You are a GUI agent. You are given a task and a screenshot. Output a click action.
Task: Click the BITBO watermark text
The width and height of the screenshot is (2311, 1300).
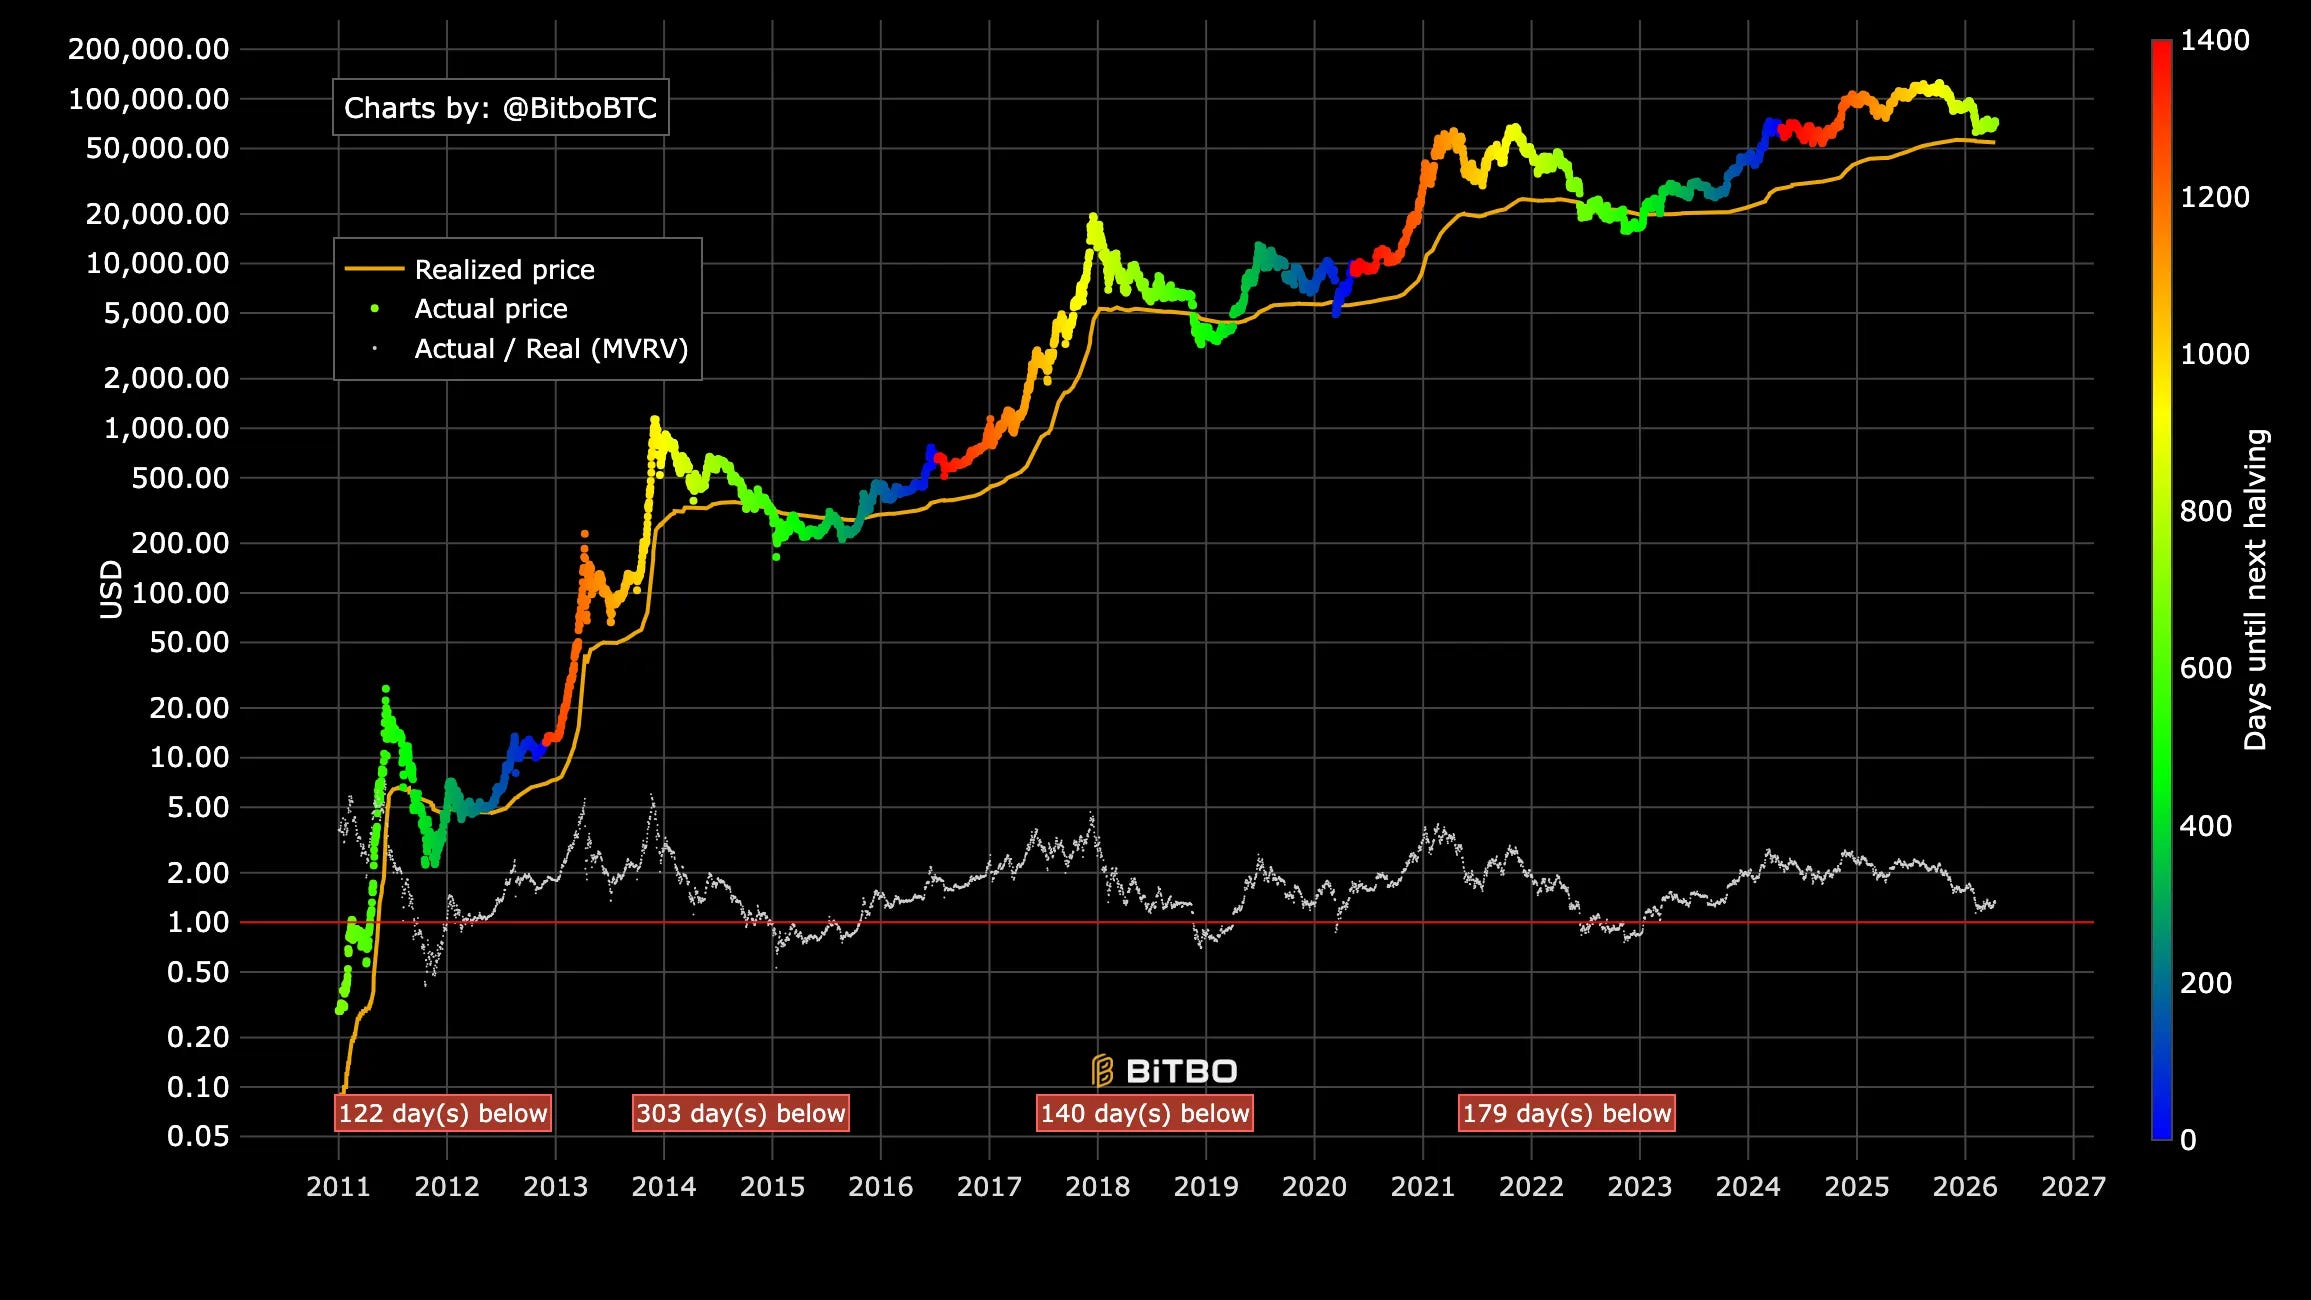pyautogui.click(x=1181, y=1071)
